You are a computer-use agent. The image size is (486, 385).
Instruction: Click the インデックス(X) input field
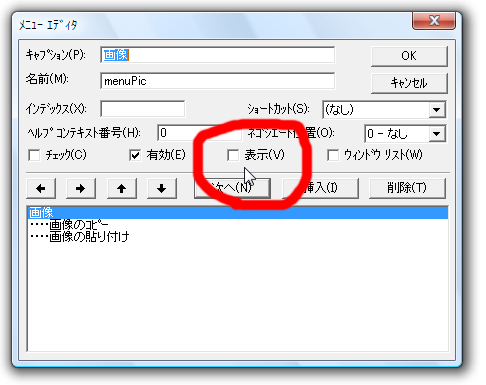(143, 109)
